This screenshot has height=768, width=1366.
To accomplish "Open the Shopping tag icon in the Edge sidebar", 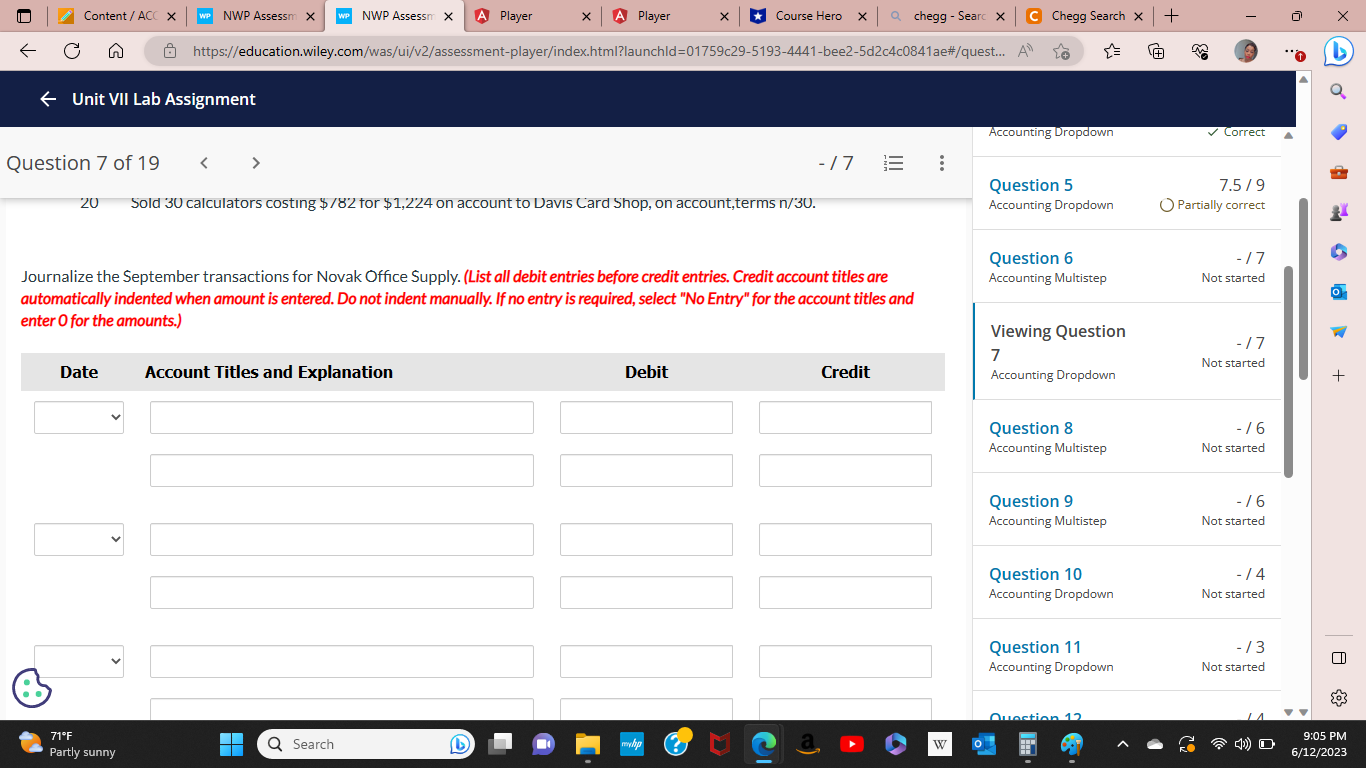I will pos(1340,133).
